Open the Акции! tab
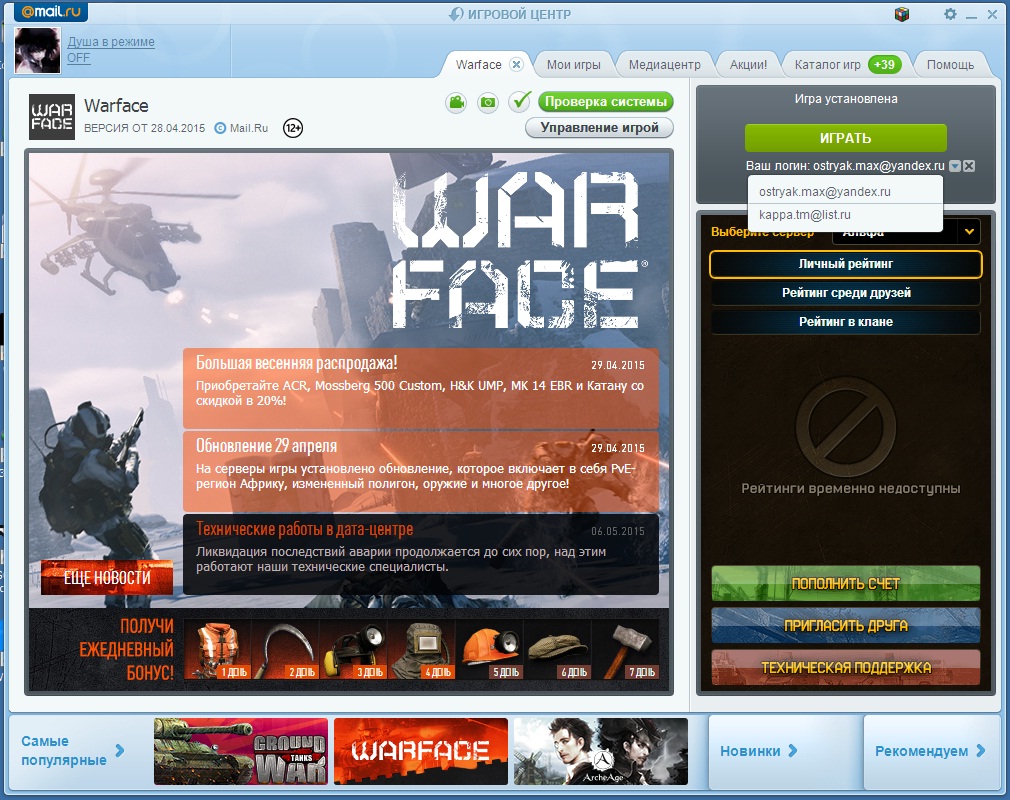Image resolution: width=1010 pixels, height=800 pixels. (748, 64)
